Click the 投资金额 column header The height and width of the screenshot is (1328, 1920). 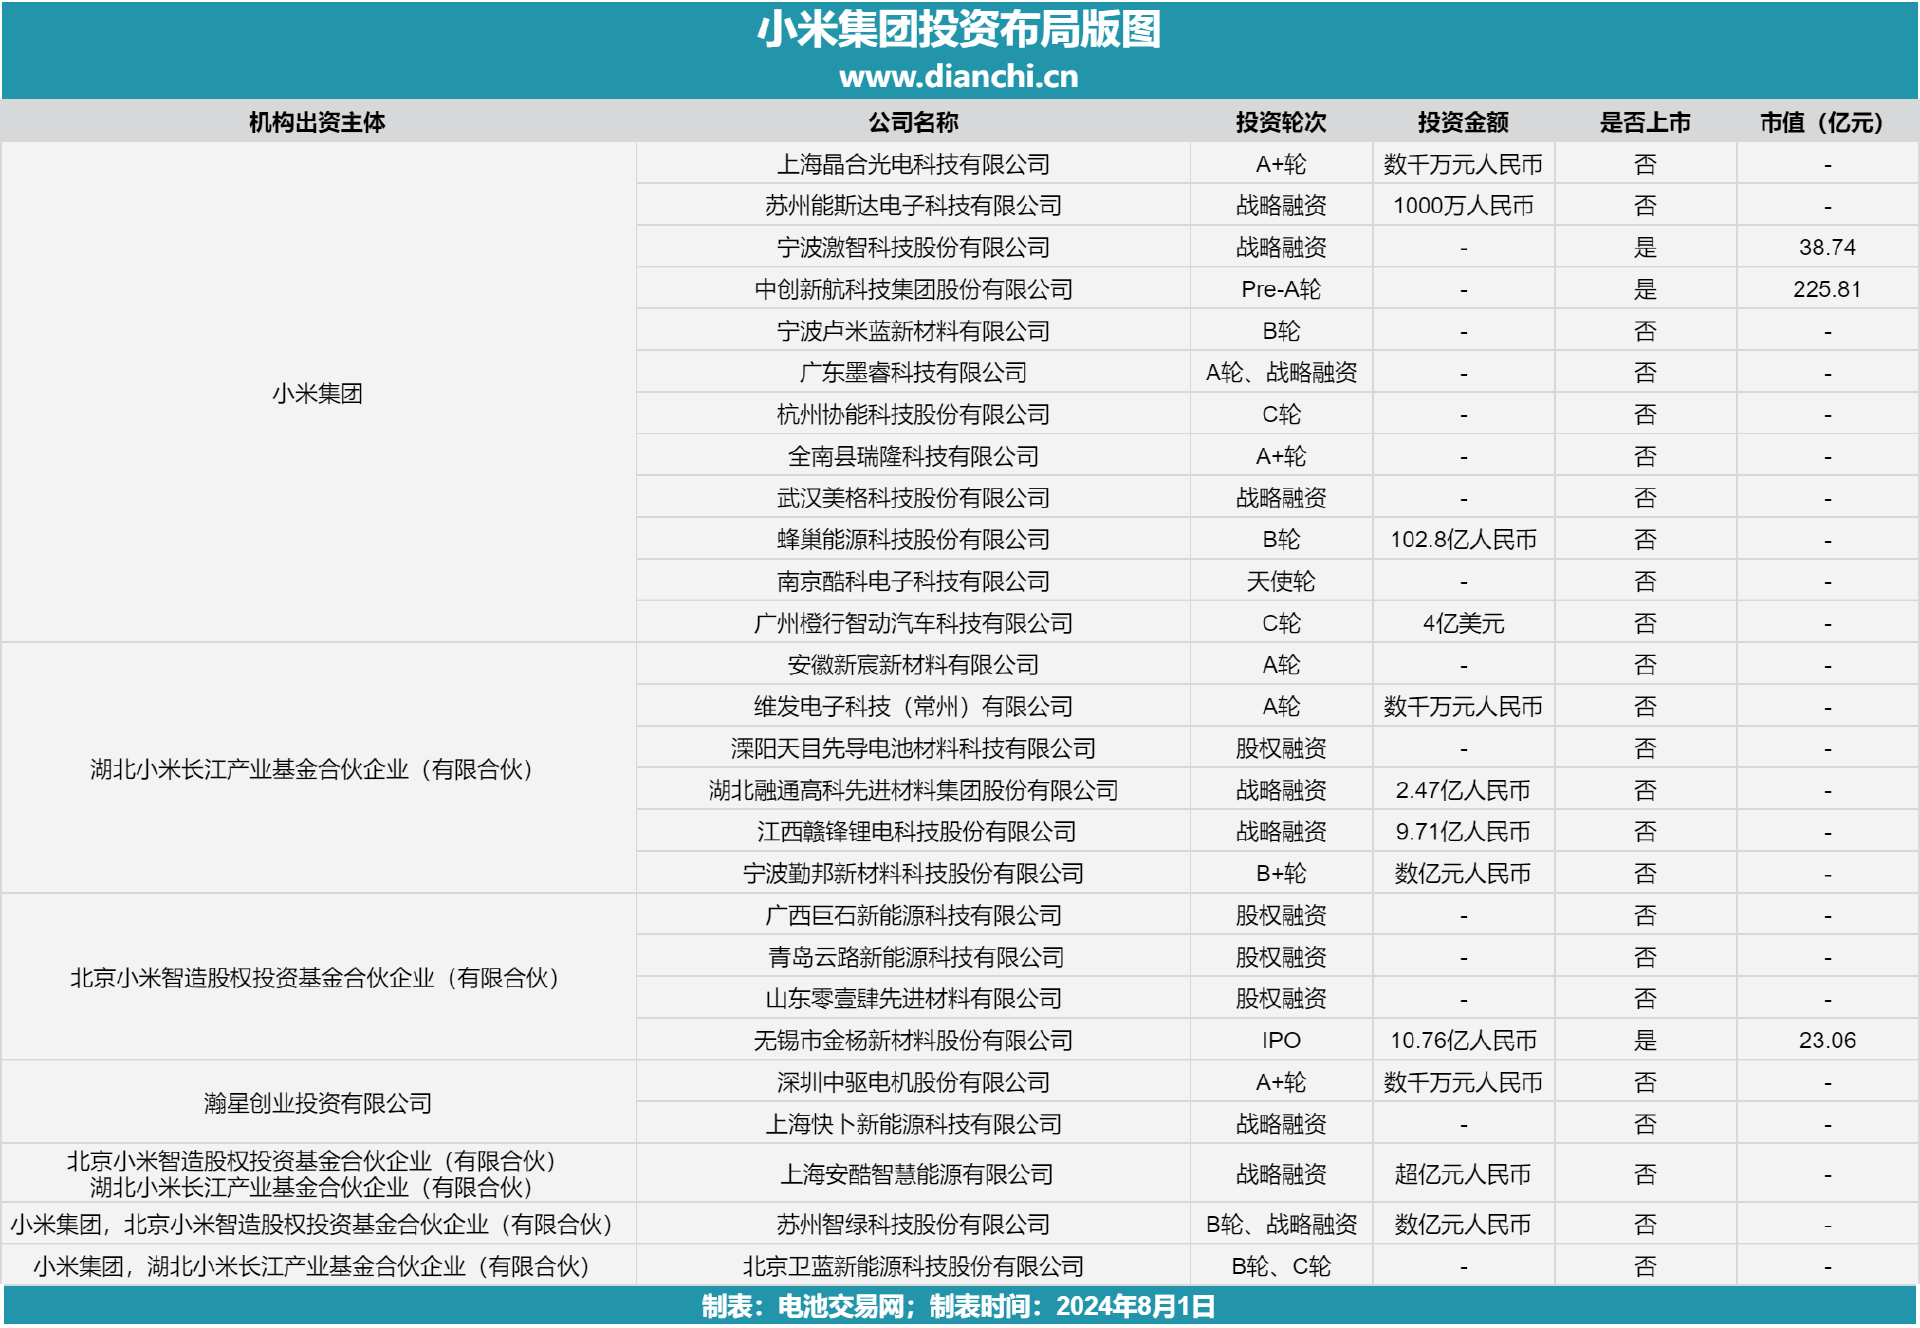tap(1463, 122)
